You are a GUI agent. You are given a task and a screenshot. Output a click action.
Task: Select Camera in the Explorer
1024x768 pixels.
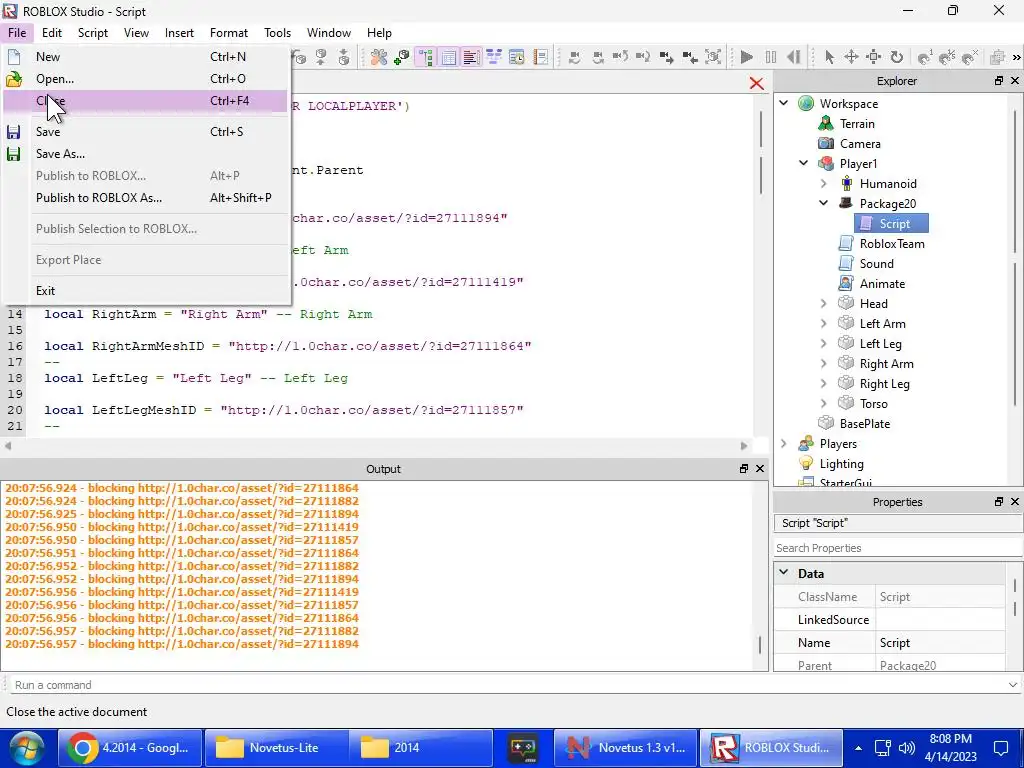point(860,144)
